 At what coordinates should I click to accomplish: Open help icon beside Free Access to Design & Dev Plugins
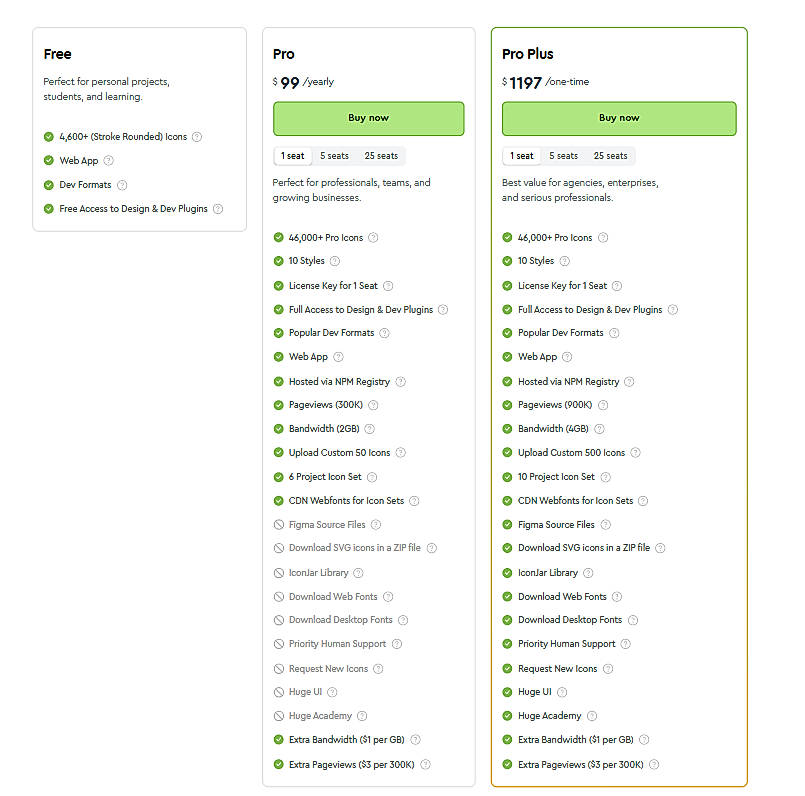218,209
